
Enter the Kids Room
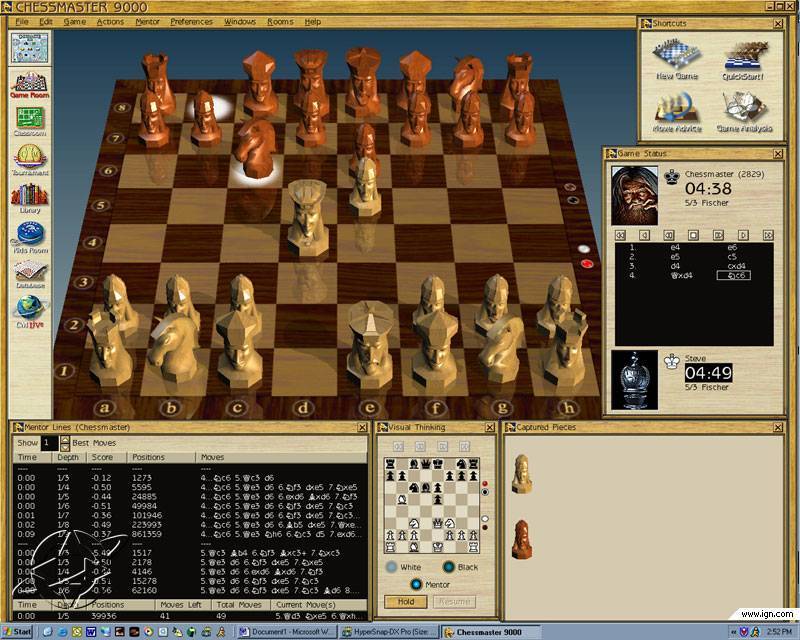[x=30, y=238]
